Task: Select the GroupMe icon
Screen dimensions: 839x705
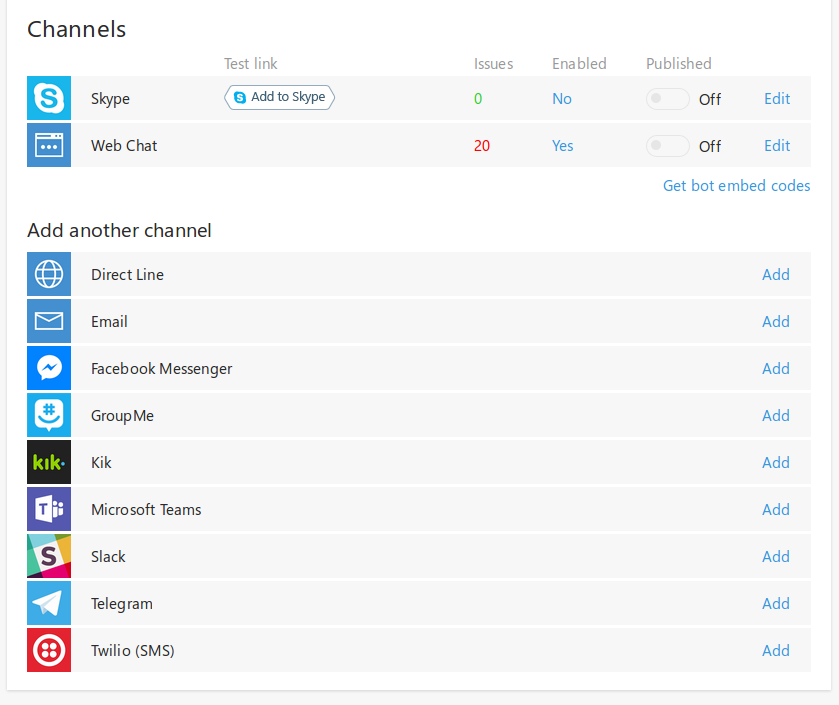Action: tap(48, 415)
